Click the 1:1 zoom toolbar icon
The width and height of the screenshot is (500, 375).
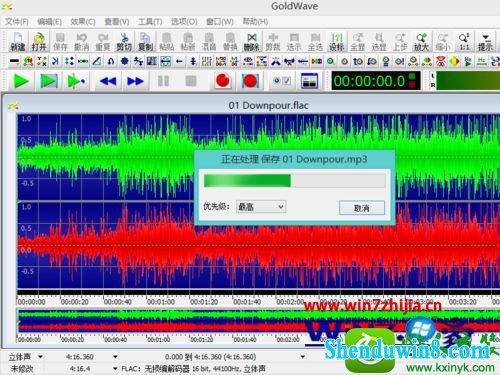[x=464, y=42]
